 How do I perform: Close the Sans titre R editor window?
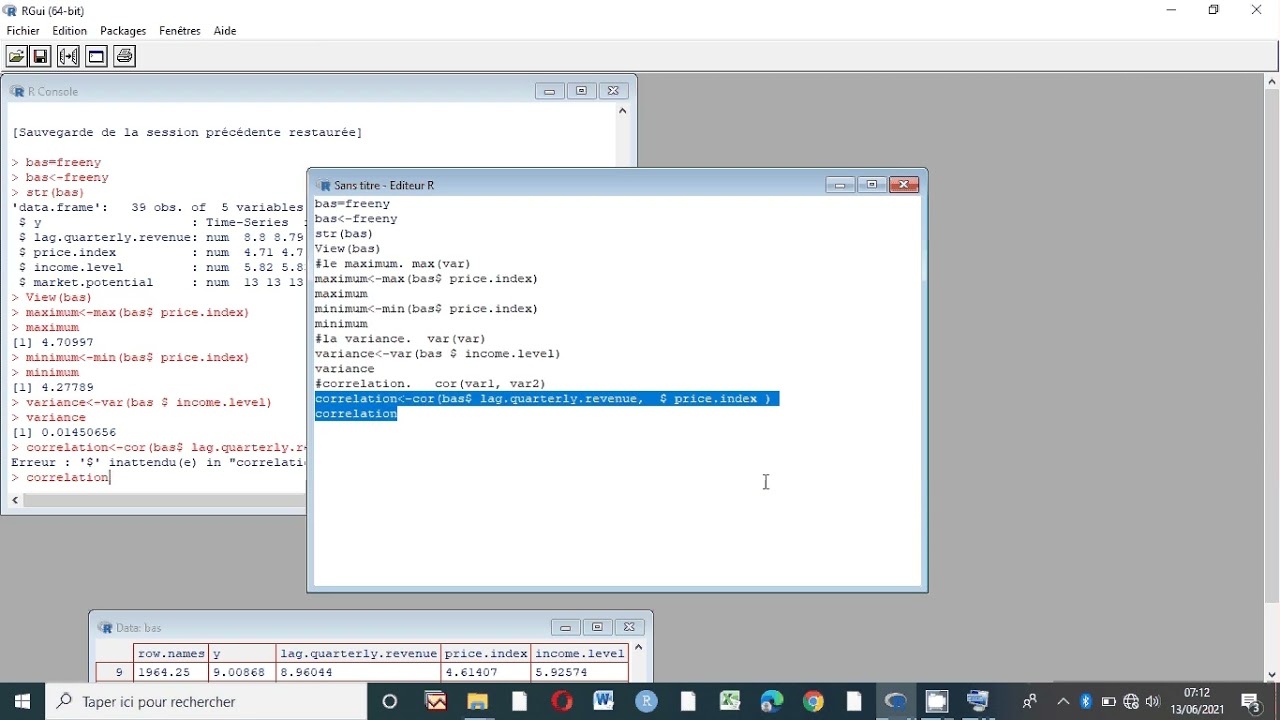tap(904, 185)
